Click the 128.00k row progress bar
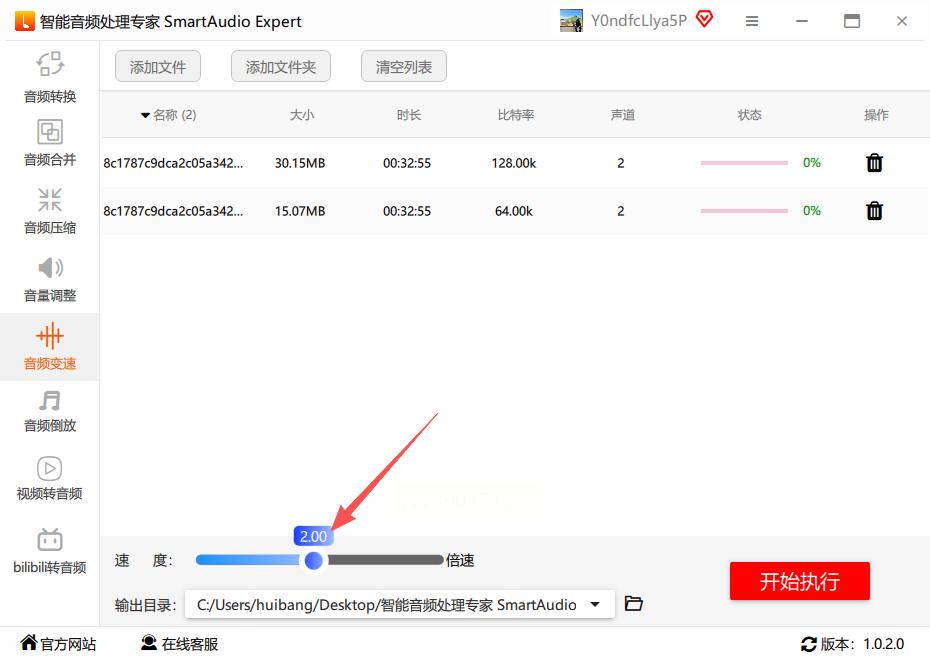This screenshot has height=660, width=930. point(744,162)
